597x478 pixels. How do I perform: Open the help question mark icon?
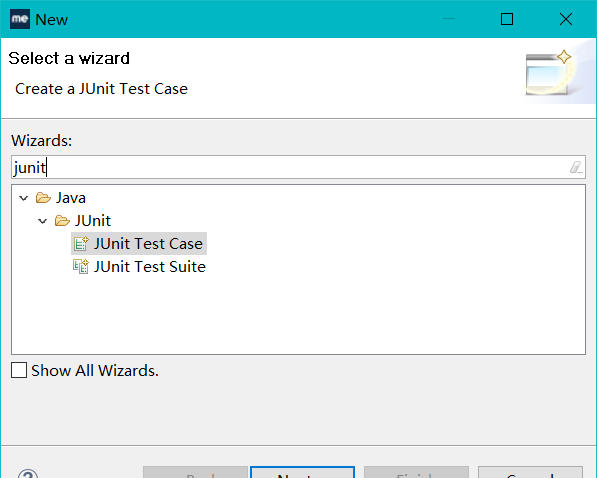28,473
